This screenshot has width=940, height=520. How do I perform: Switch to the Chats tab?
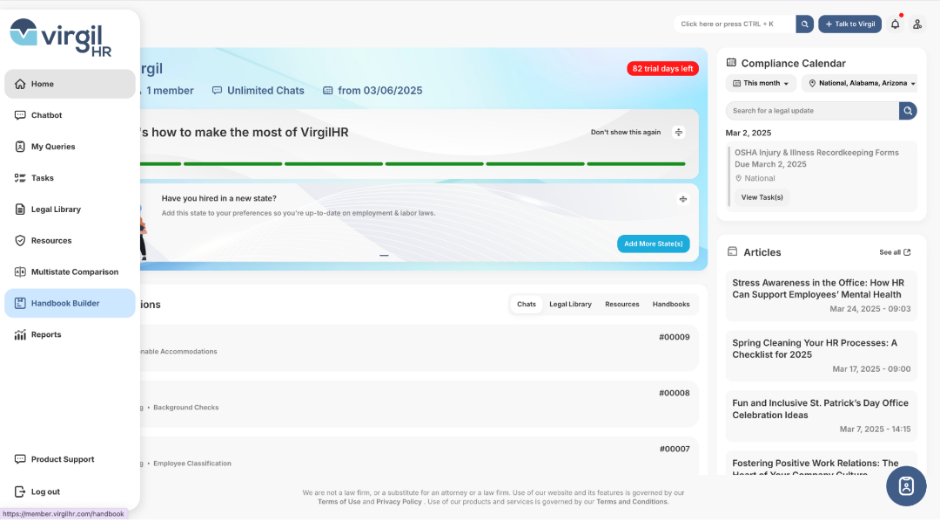pyautogui.click(x=526, y=304)
